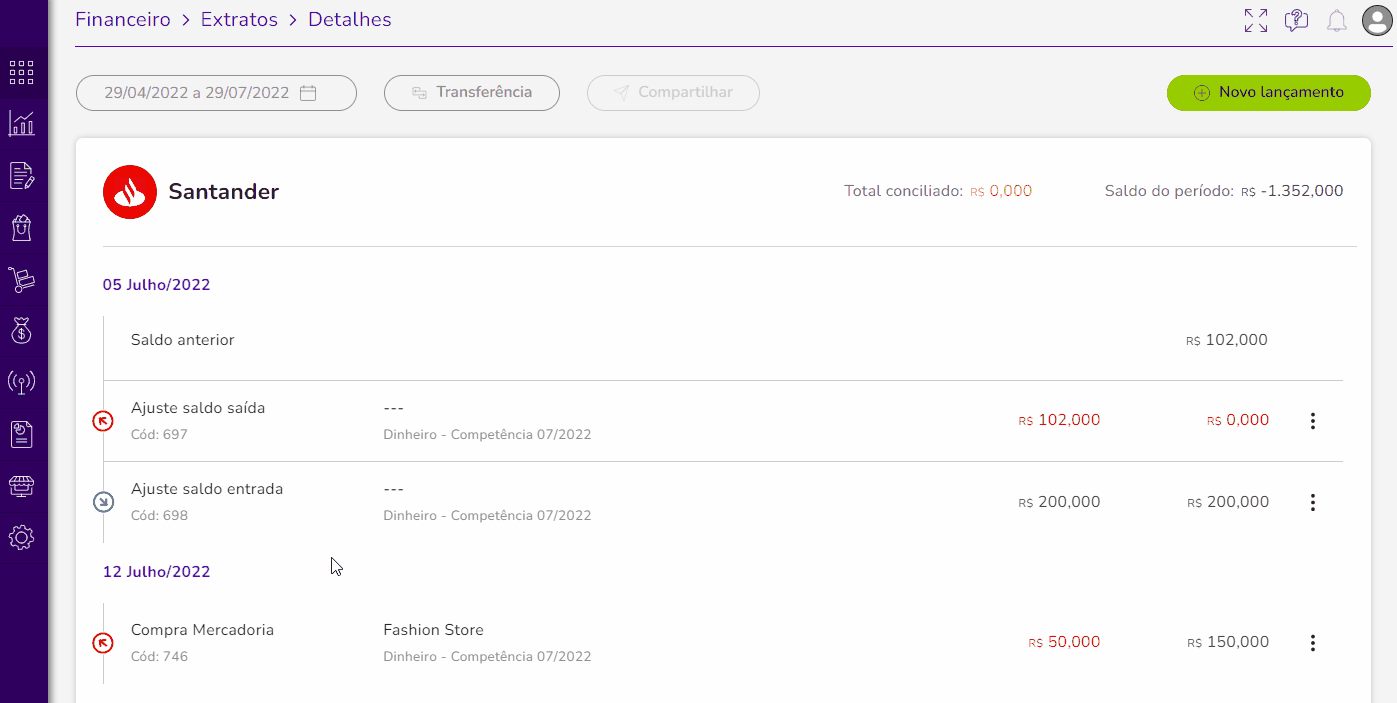Open the hand truck logistics sidebar icon

point(21,280)
